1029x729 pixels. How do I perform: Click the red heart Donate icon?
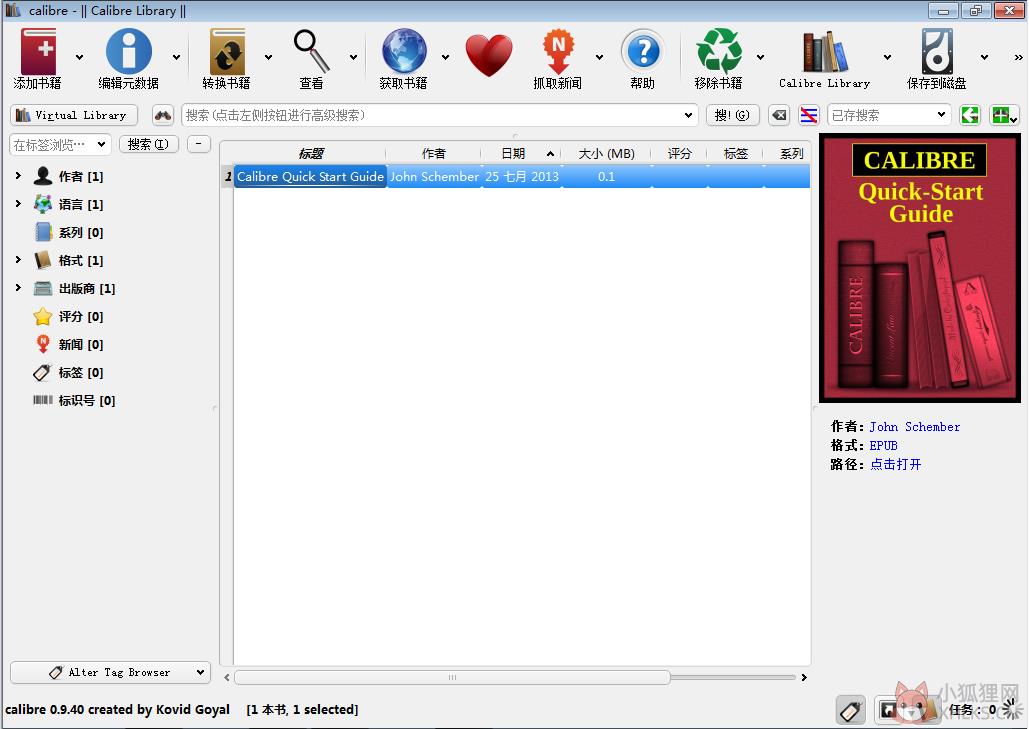coord(489,55)
